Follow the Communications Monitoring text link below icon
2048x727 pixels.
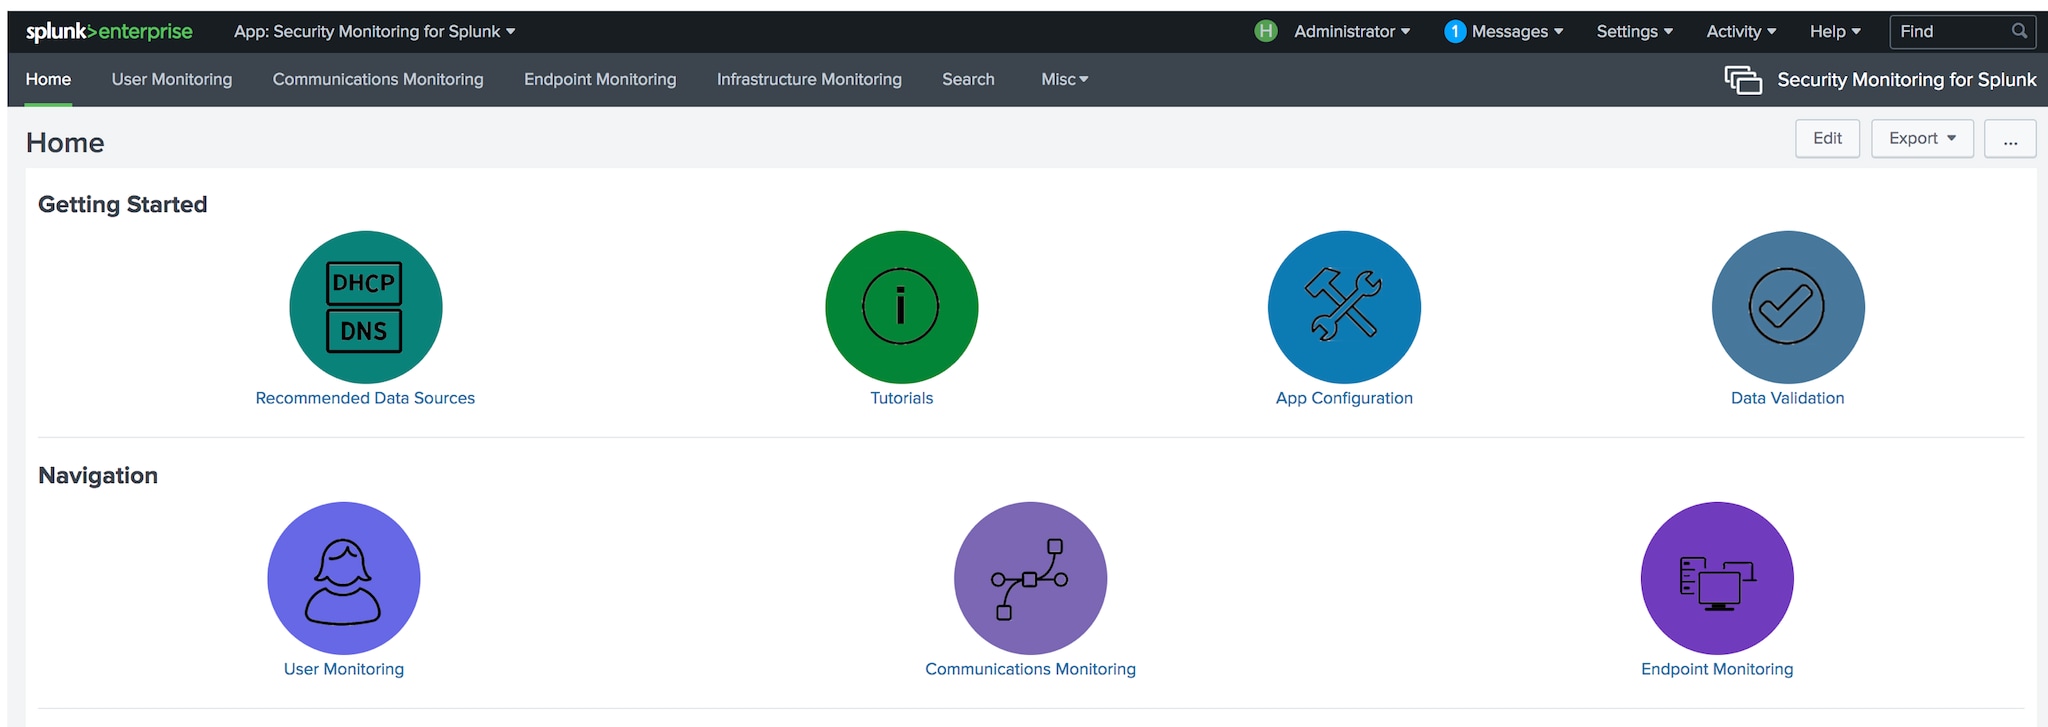click(x=1030, y=669)
